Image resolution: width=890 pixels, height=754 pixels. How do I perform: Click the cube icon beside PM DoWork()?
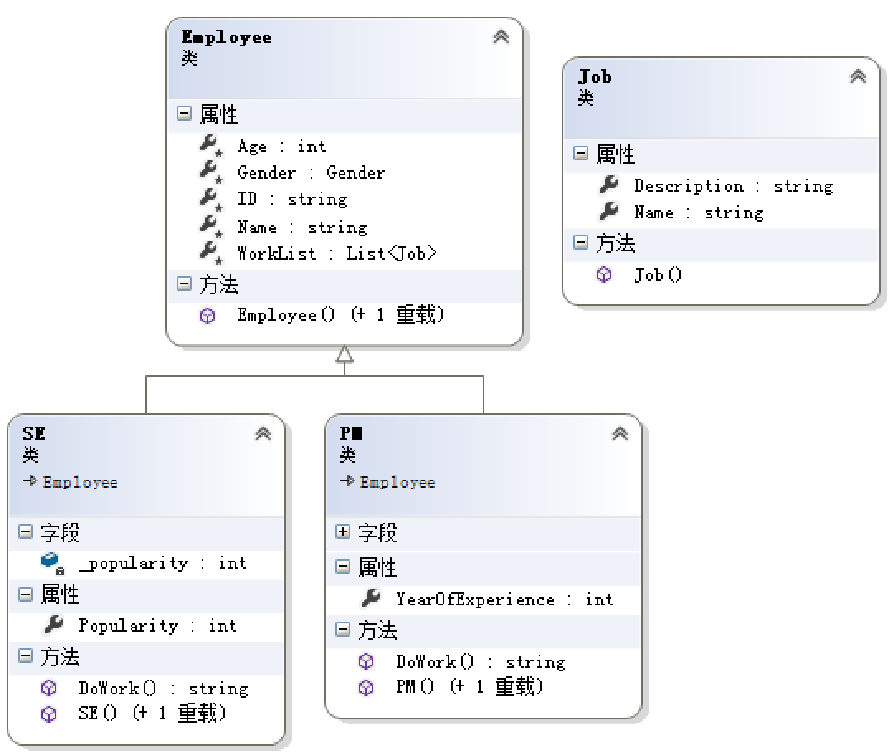tap(366, 662)
